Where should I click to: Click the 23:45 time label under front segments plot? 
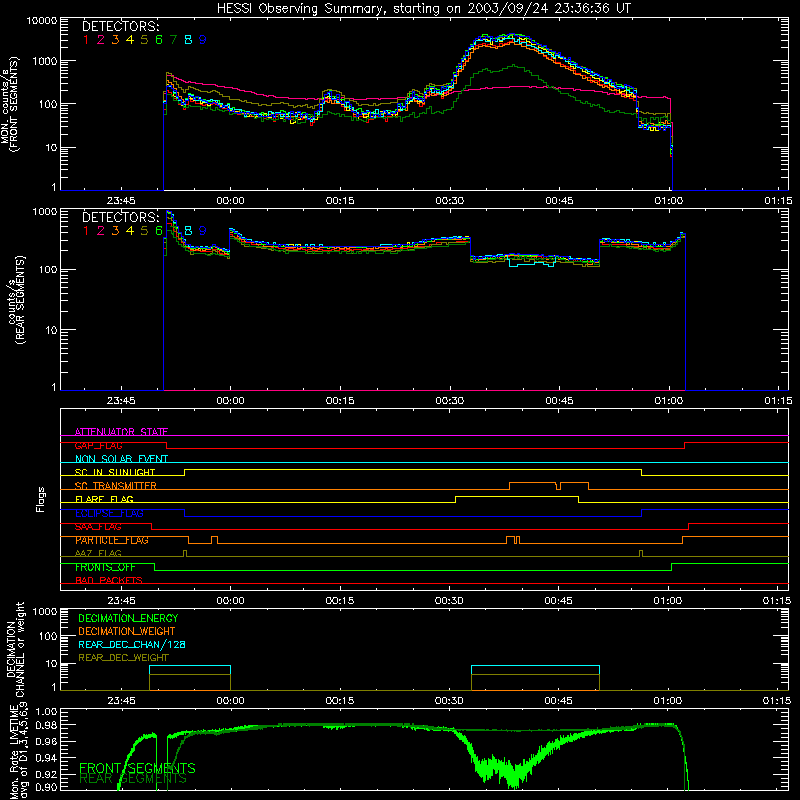[x=121, y=201]
